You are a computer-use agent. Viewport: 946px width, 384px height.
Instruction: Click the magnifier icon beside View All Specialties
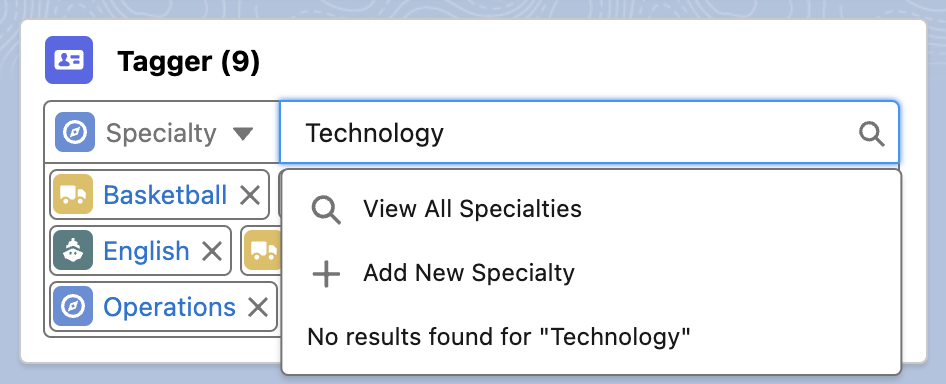coord(326,210)
